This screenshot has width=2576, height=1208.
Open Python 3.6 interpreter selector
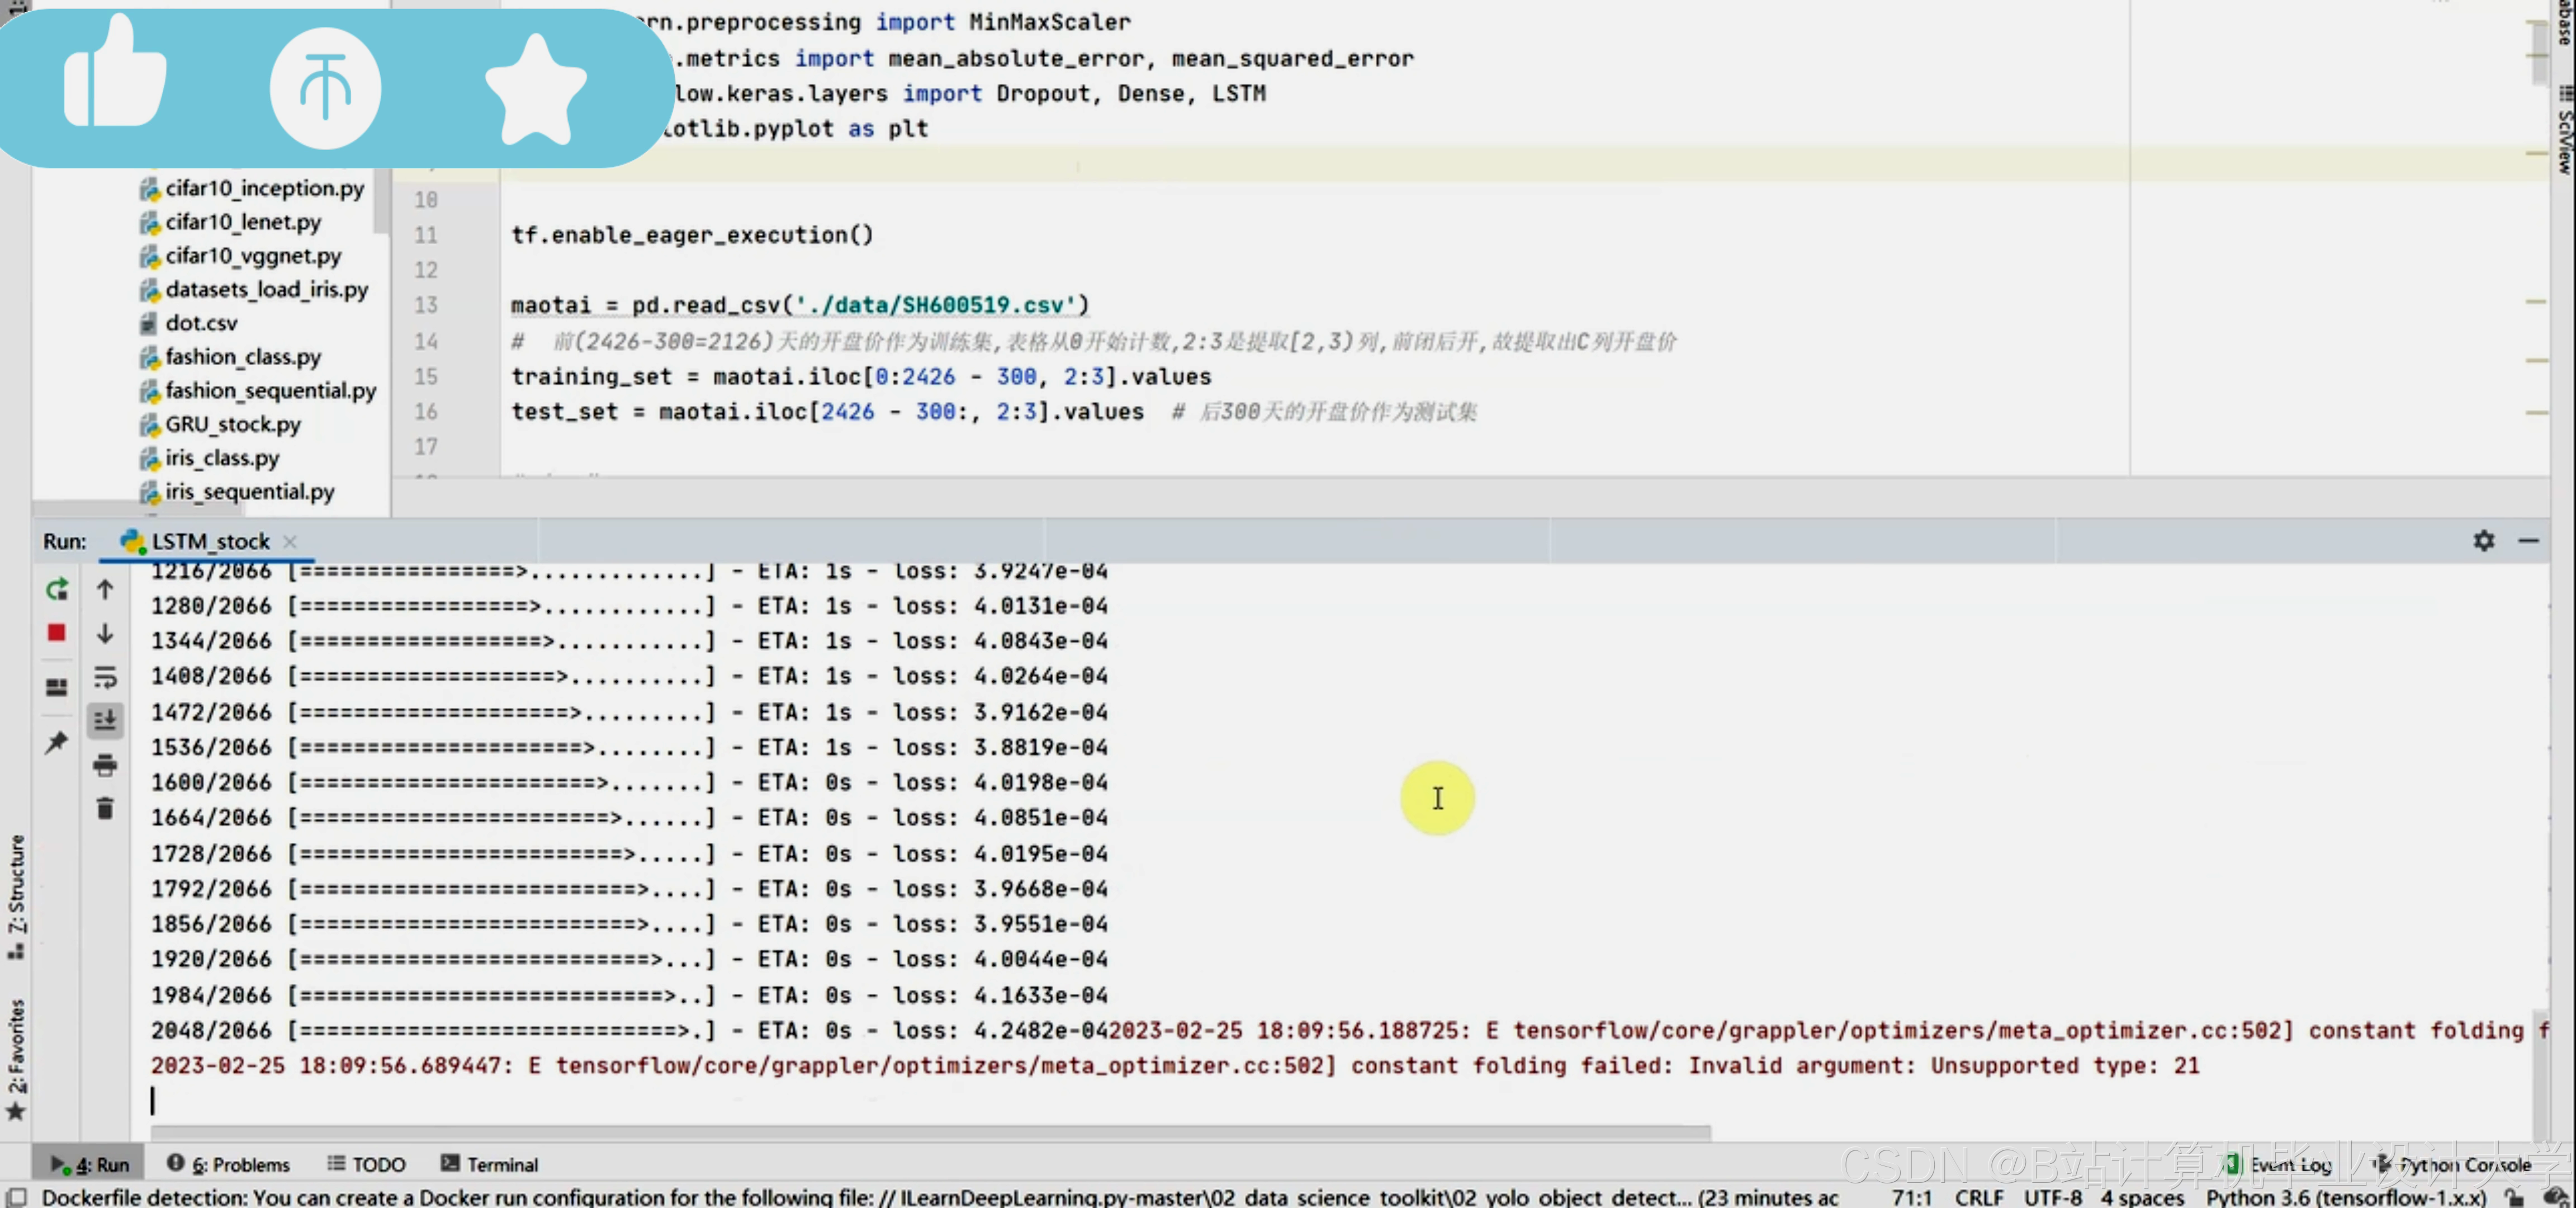[x=2345, y=1197]
